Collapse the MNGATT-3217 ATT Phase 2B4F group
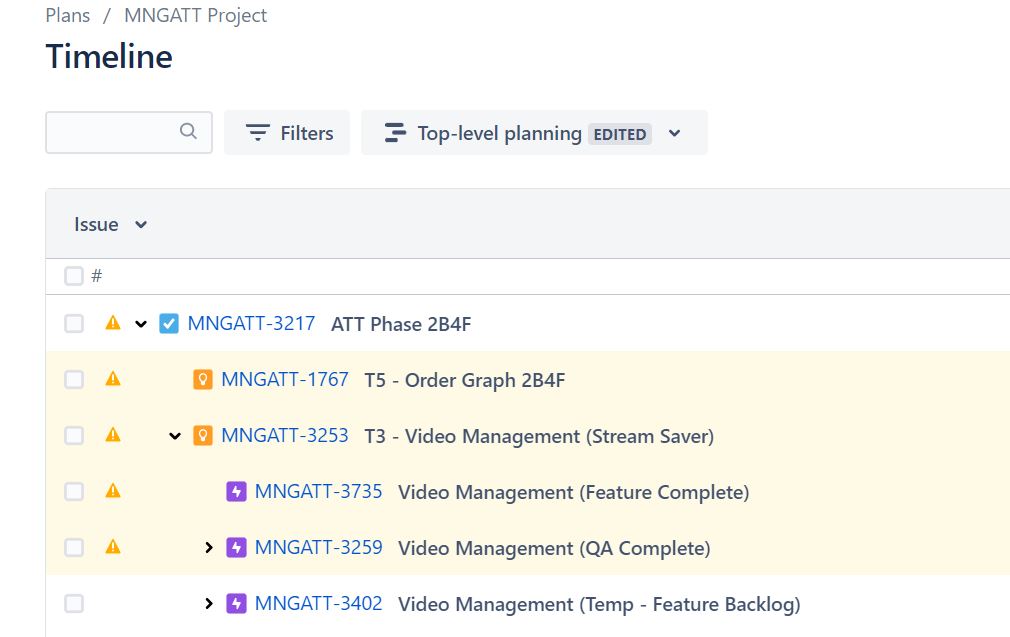This screenshot has height=637, width=1010. pos(141,323)
